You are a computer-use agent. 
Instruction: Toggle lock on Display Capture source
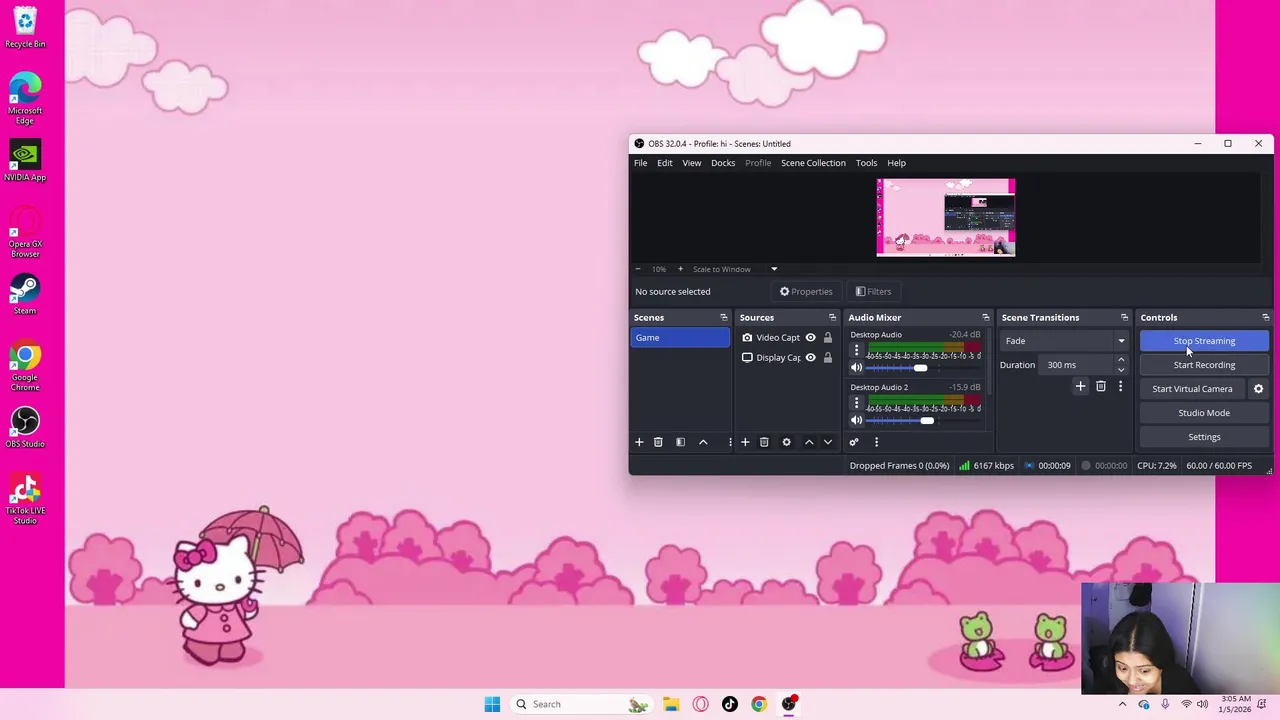coord(828,358)
